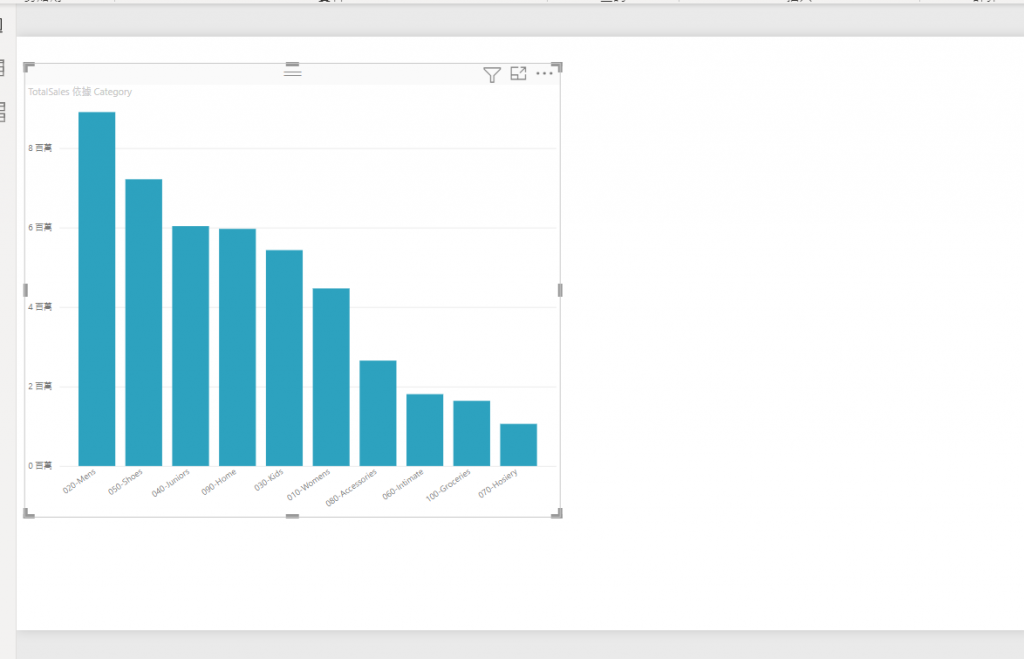
Task: Select the 100-Groceries bar
Action: 472,433
